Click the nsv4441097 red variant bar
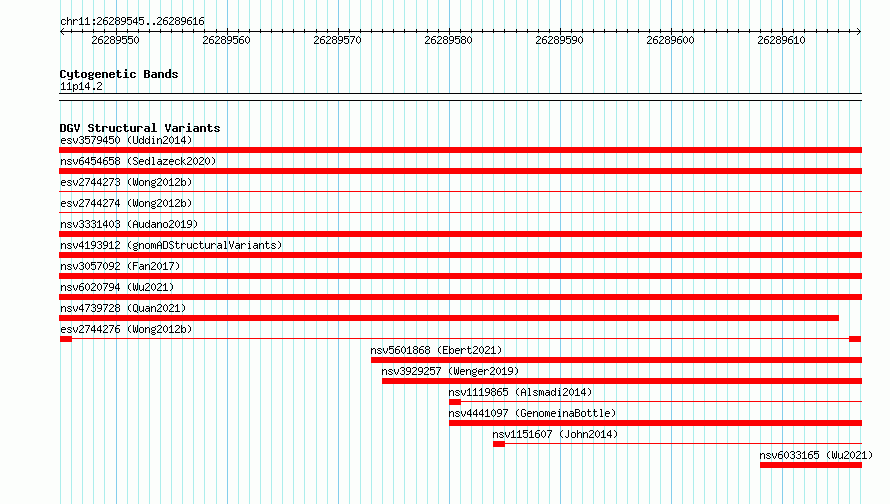The height and width of the screenshot is (504, 890). 656,423
